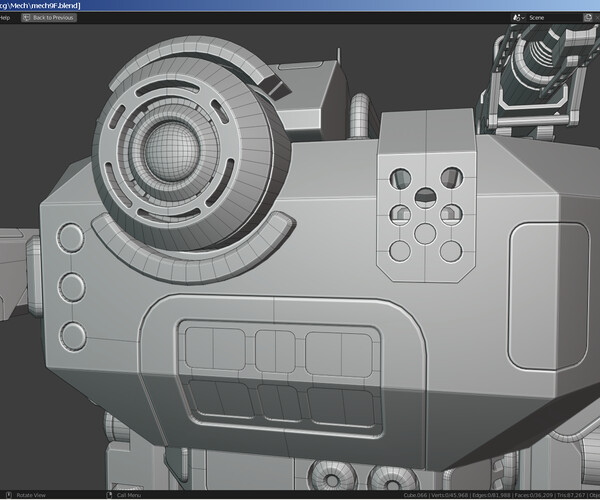Open the Help menu
Image resolution: width=600 pixels, height=500 pixels.
[x=5, y=18]
